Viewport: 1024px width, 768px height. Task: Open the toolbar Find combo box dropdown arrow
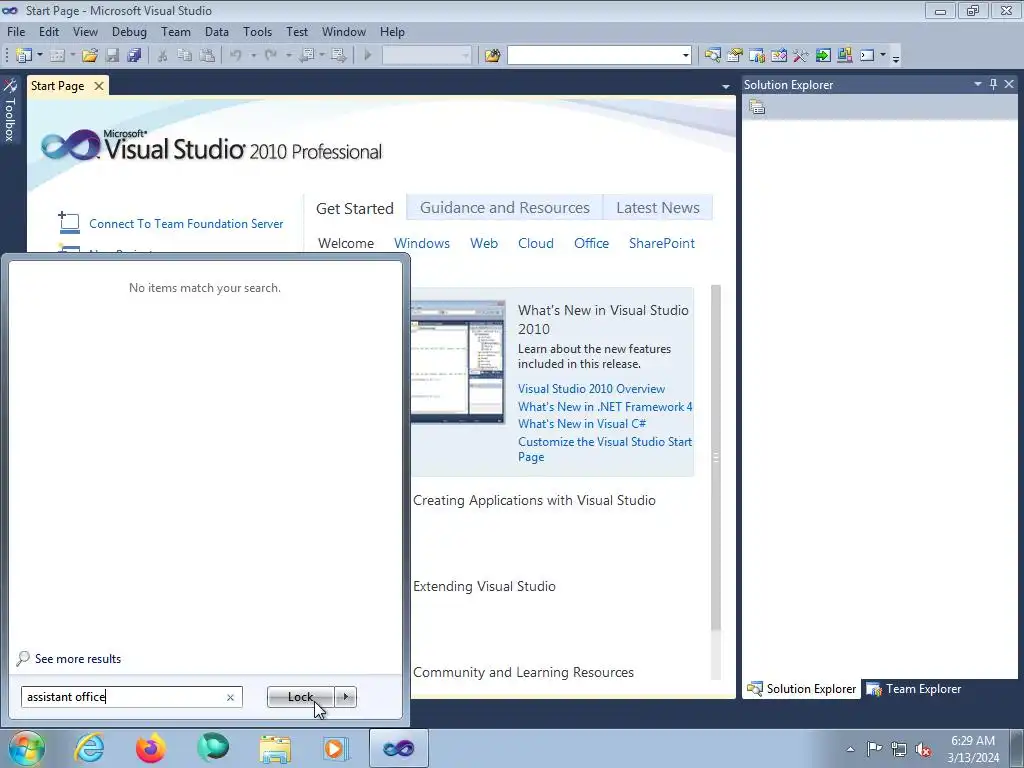685,56
